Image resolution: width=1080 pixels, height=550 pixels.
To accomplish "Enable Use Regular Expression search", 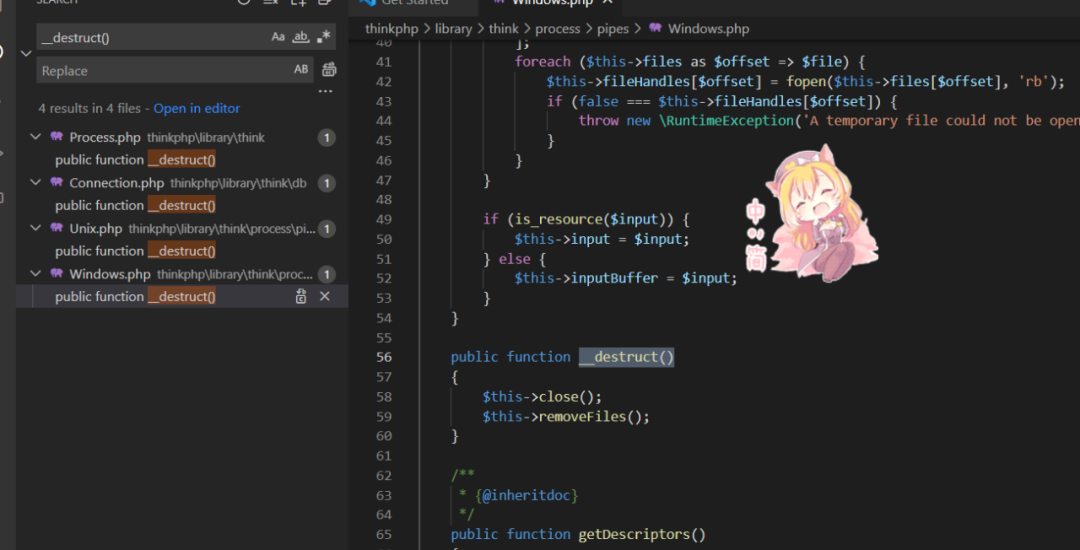I will (x=324, y=37).
